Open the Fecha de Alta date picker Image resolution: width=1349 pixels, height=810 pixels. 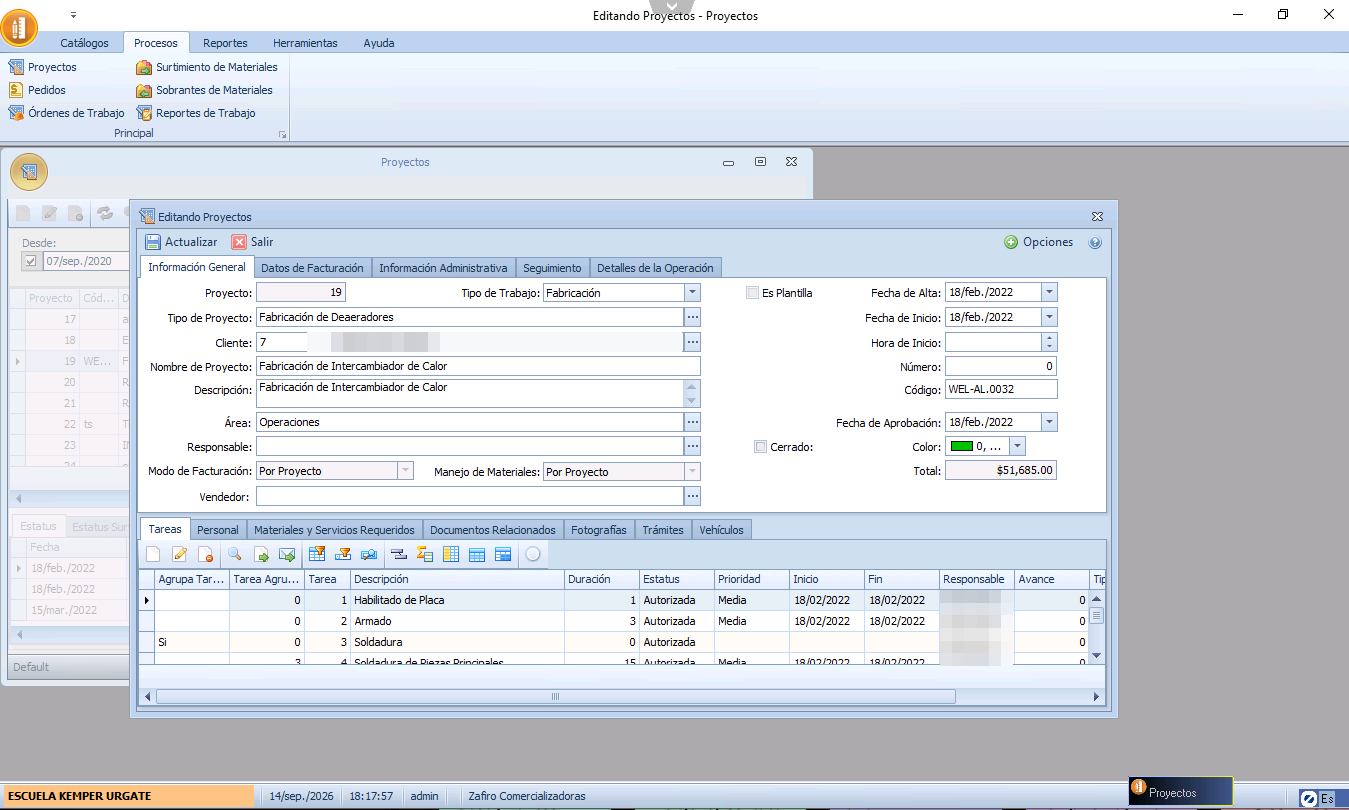click(x=1049, y=293)
